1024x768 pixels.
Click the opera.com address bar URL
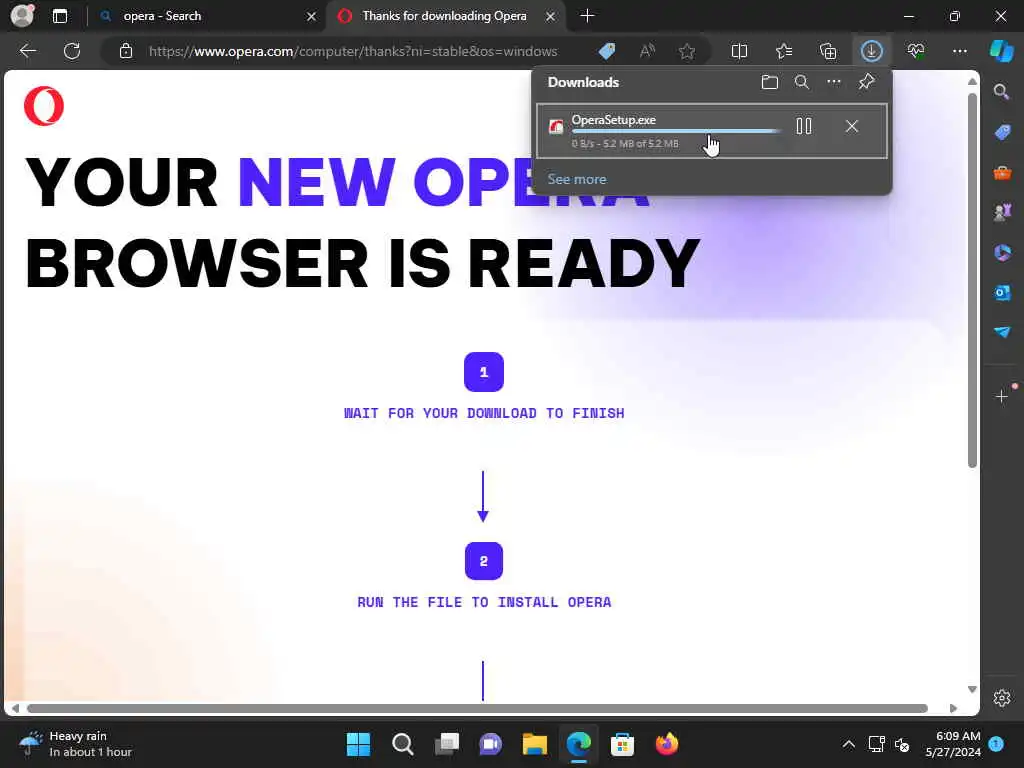tap(353, 51)
